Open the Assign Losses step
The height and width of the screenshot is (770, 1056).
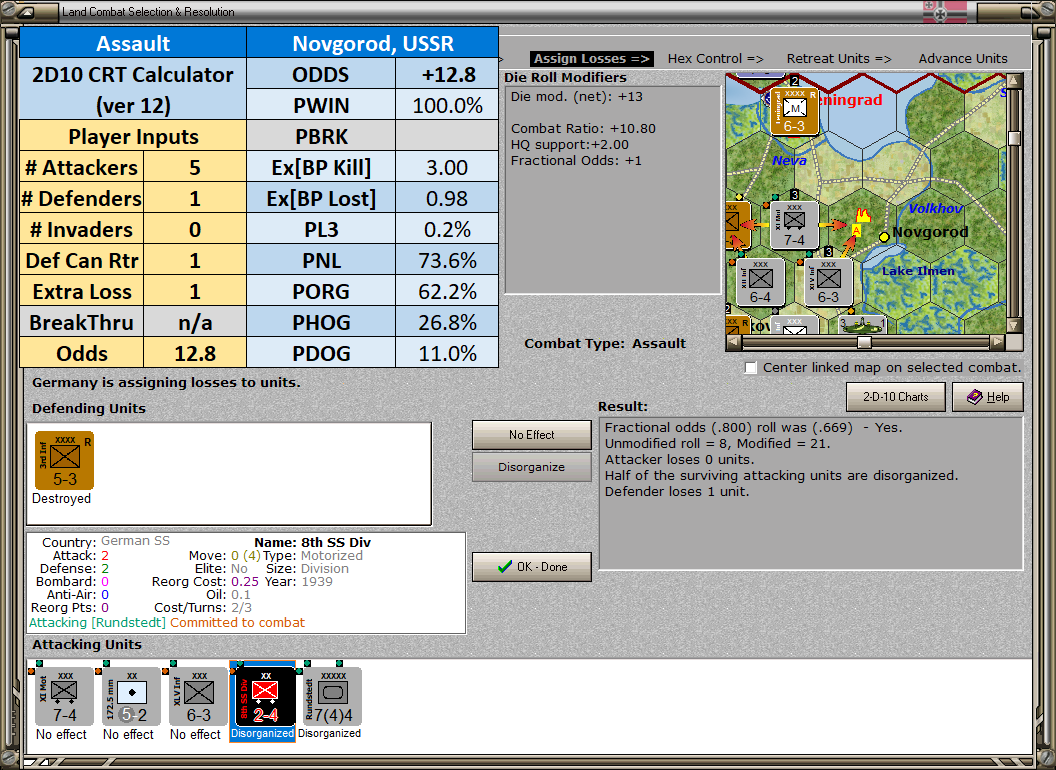(592, 59)
